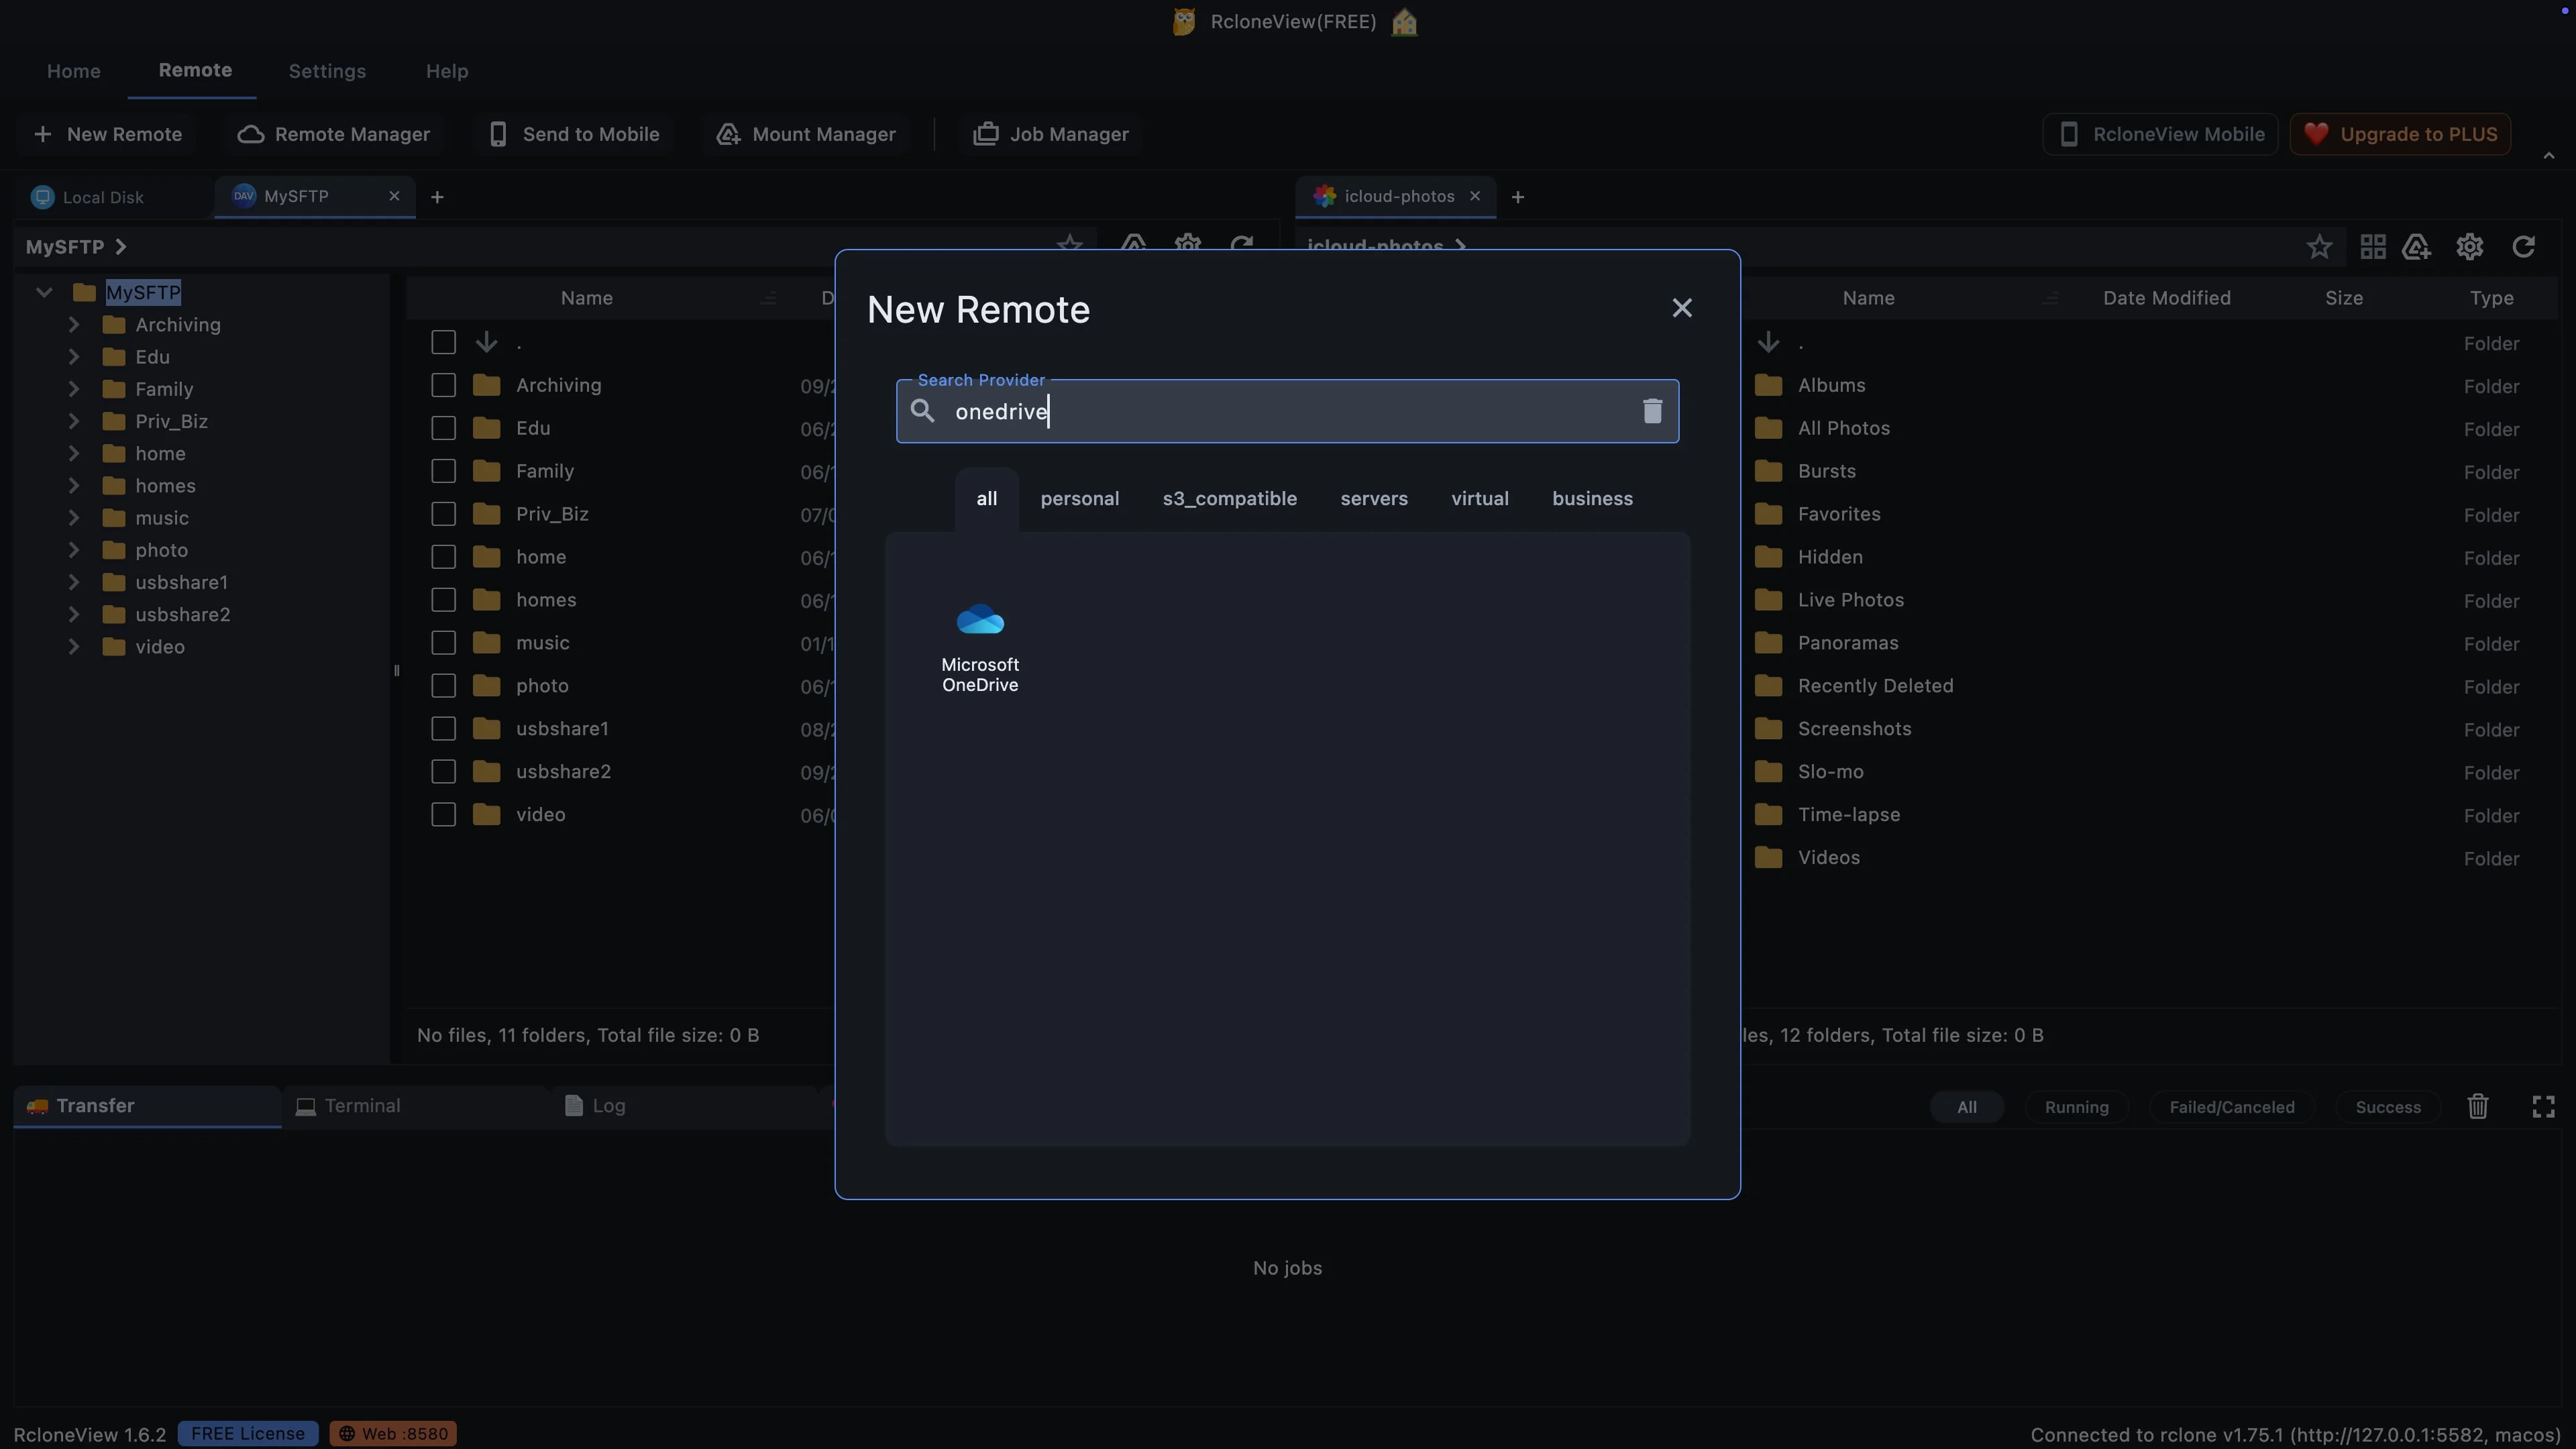This screenshot has height=1449, width=2576.
Task: Tick the Archiving folder checkbox
Action: 443,385
